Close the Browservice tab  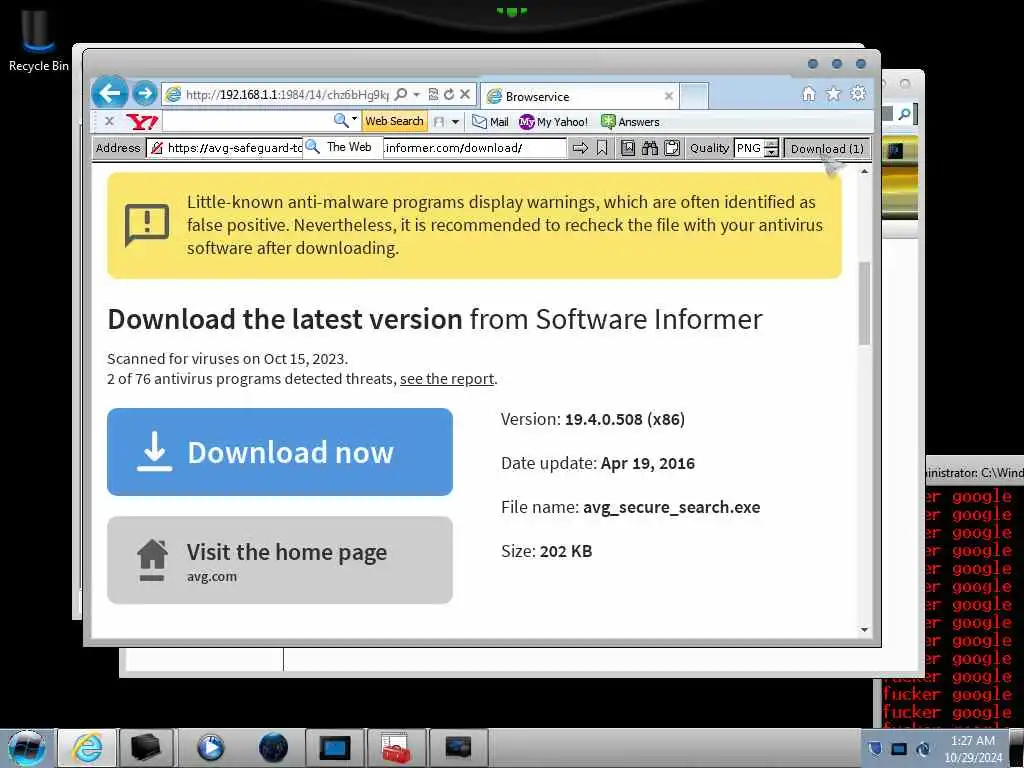pyautogui.click(x=669, y=96)
